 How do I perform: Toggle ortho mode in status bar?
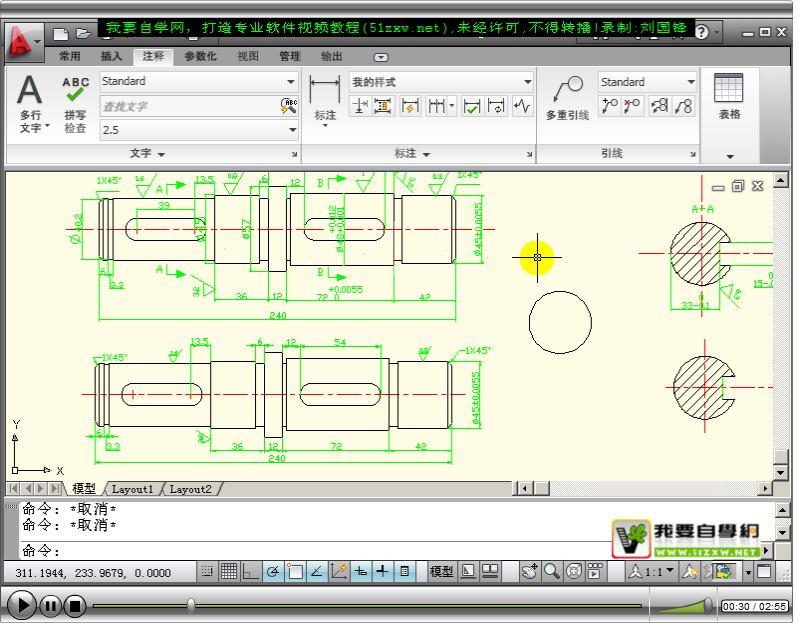coord(251,572)
